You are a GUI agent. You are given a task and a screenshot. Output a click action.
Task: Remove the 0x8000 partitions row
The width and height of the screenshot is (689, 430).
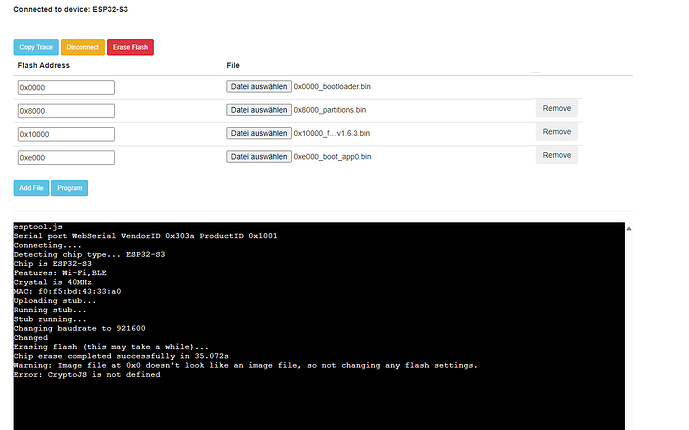pyautogui.click(x=557, y=108)
